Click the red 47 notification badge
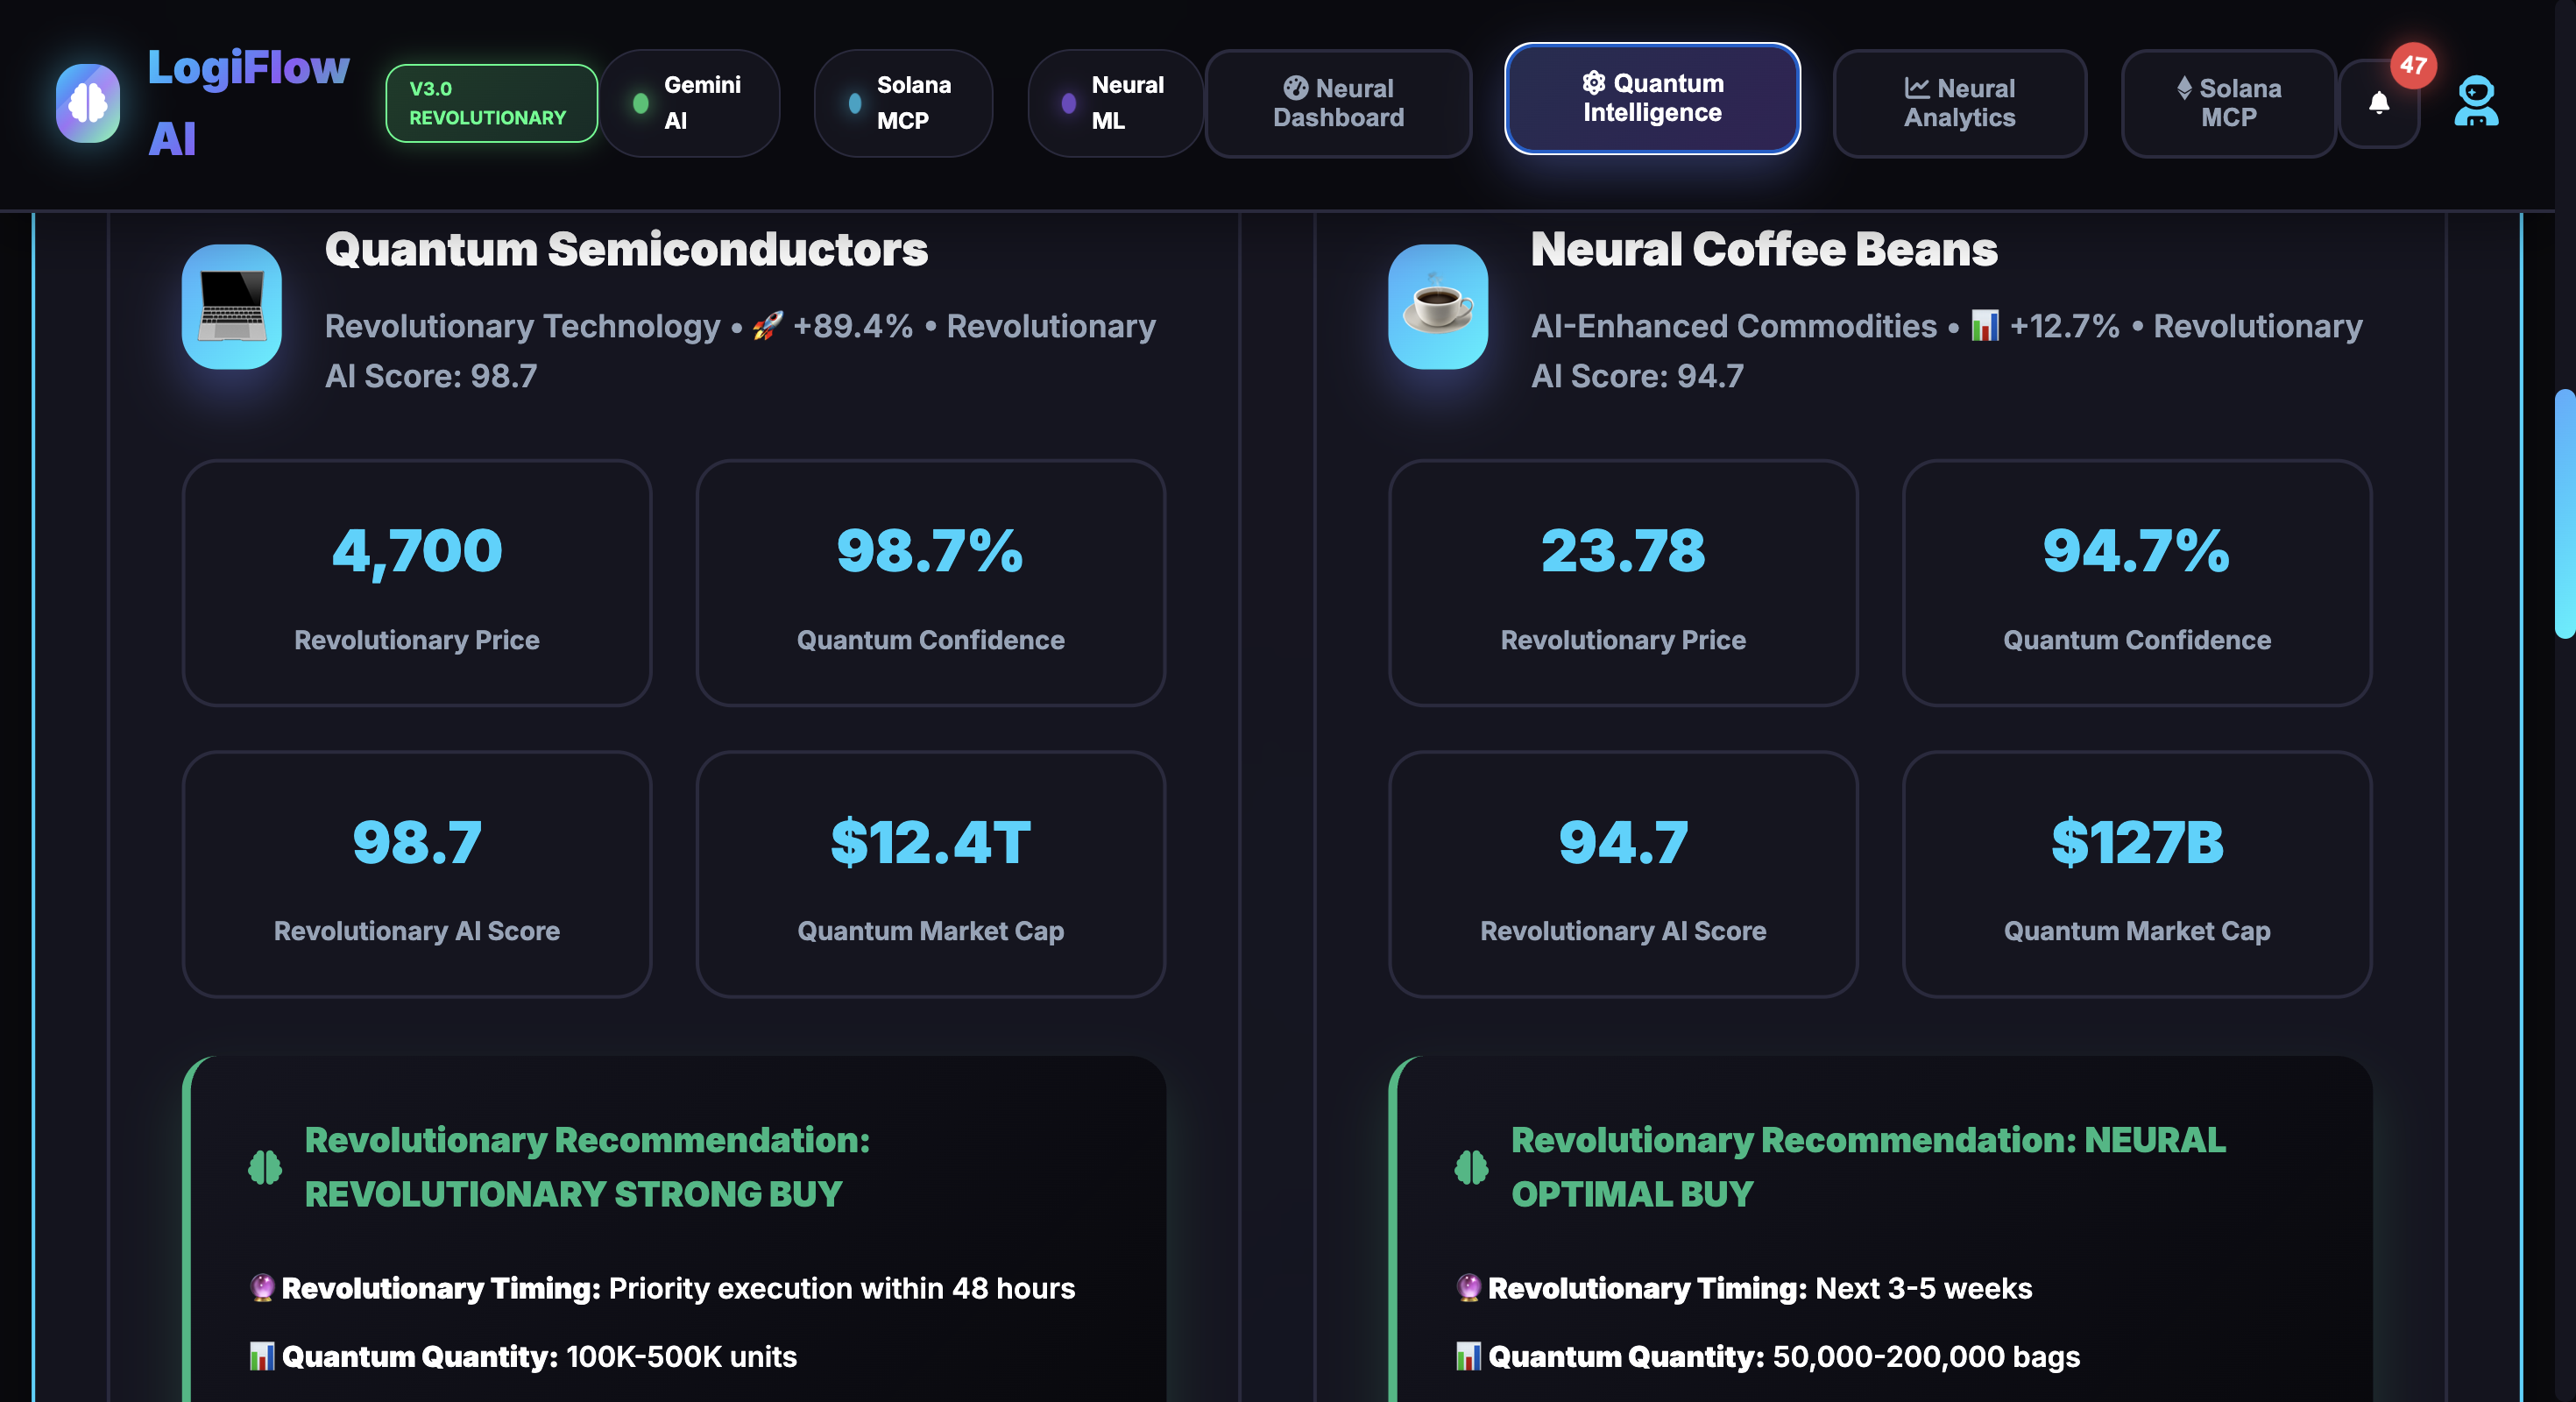This screenshot has height=1402, width=2576. click(2413, 66)
